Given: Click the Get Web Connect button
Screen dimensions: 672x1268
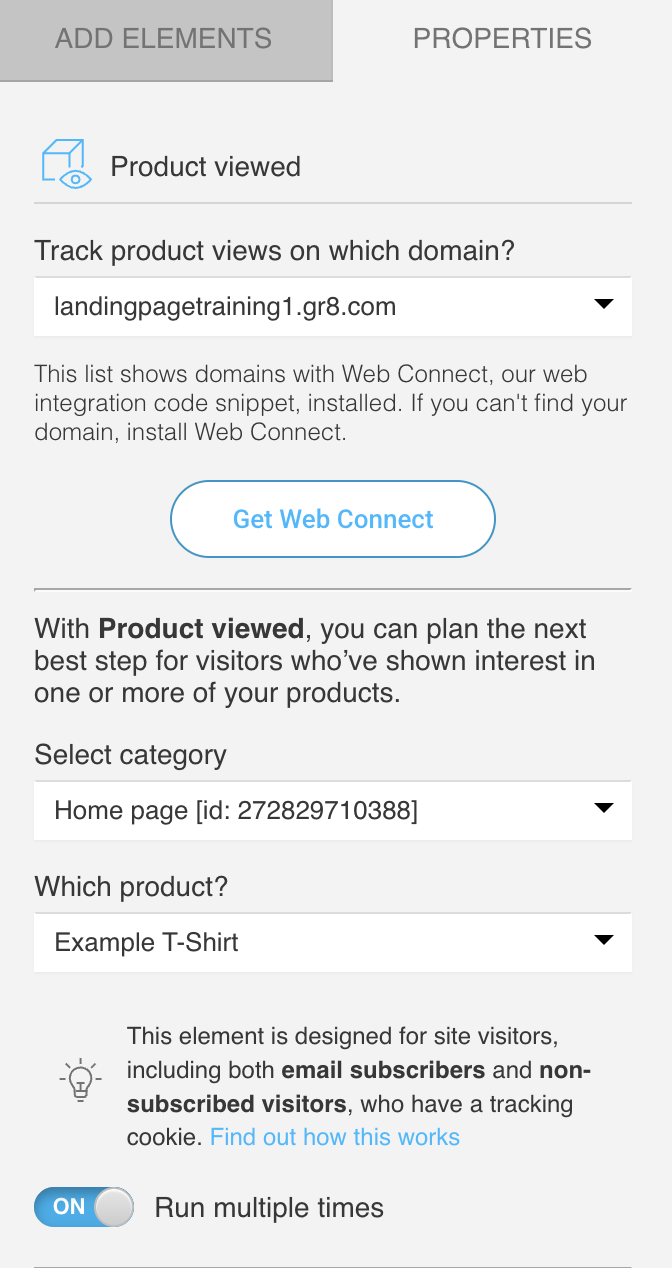Looking at the screenshot, I should (333, 519).
